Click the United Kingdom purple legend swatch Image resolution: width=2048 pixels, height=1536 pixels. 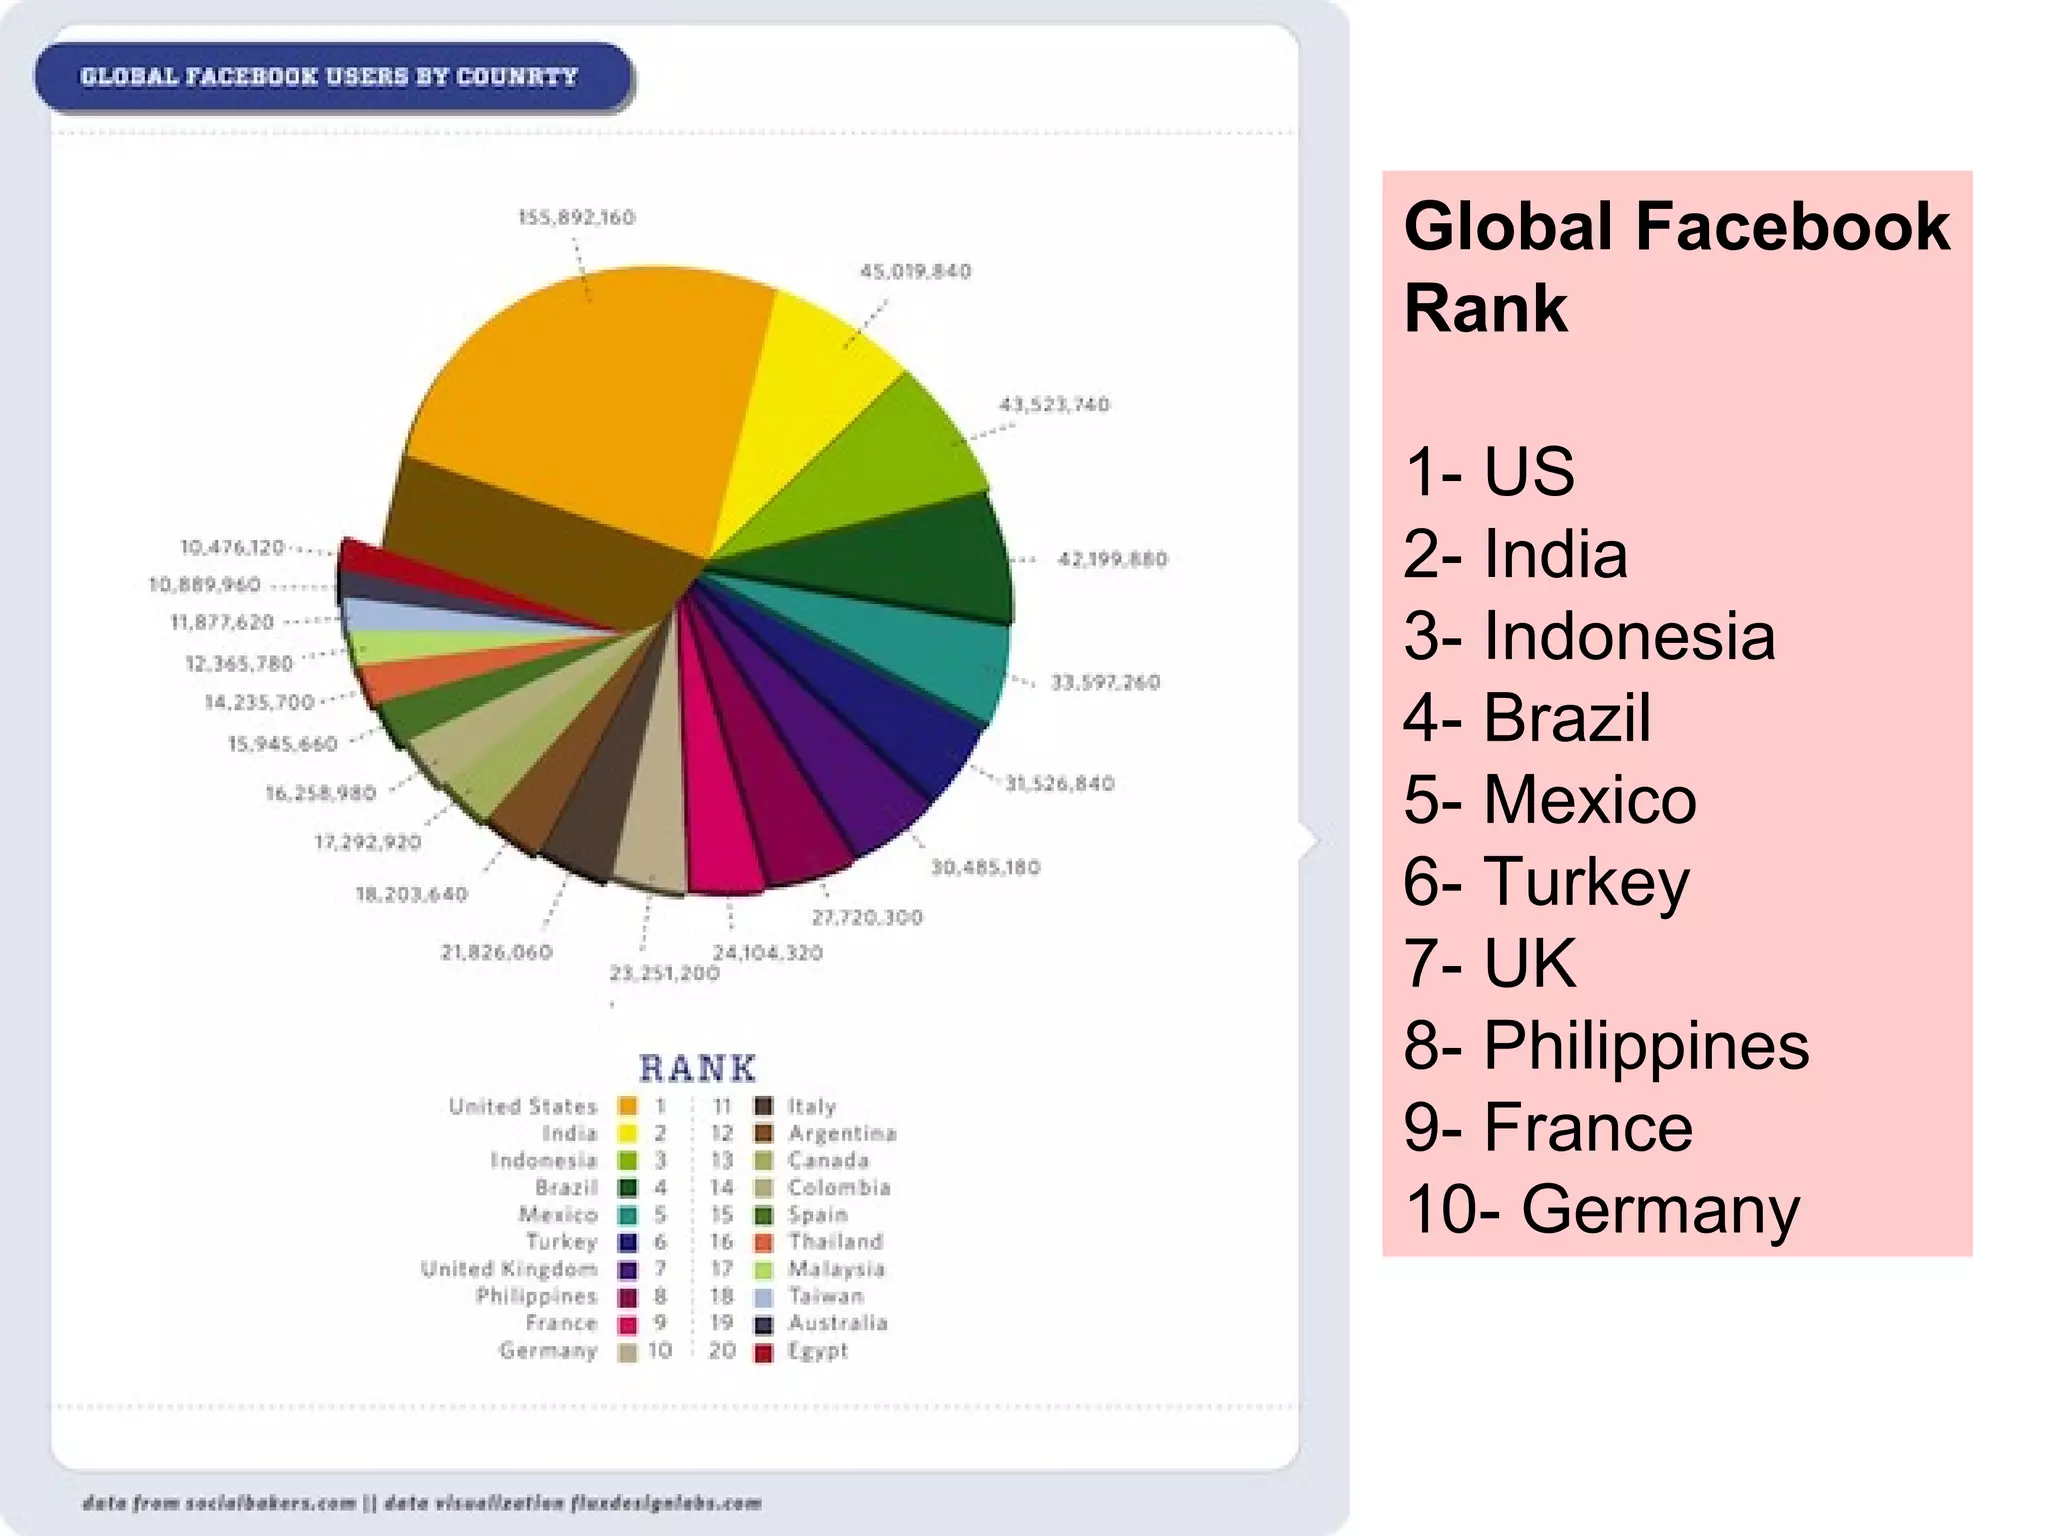click(x=627, y=1269)
